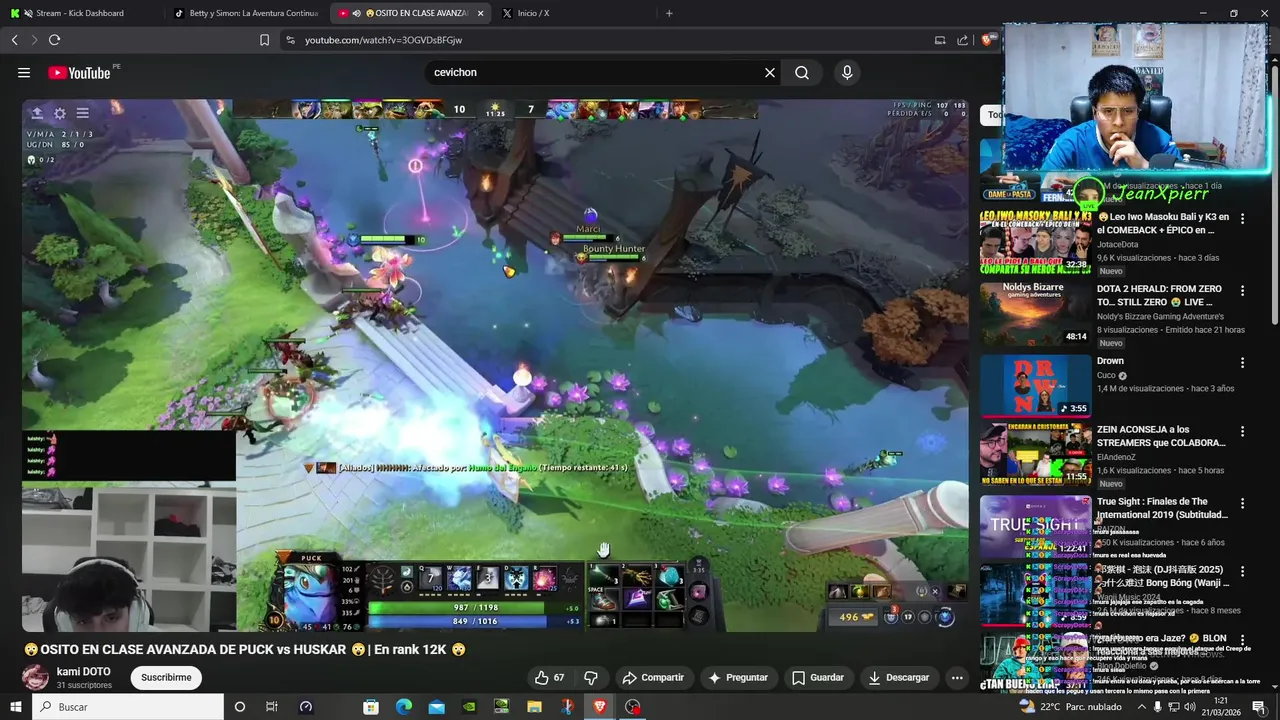Select the URL in the address bar

click(383, 40)
